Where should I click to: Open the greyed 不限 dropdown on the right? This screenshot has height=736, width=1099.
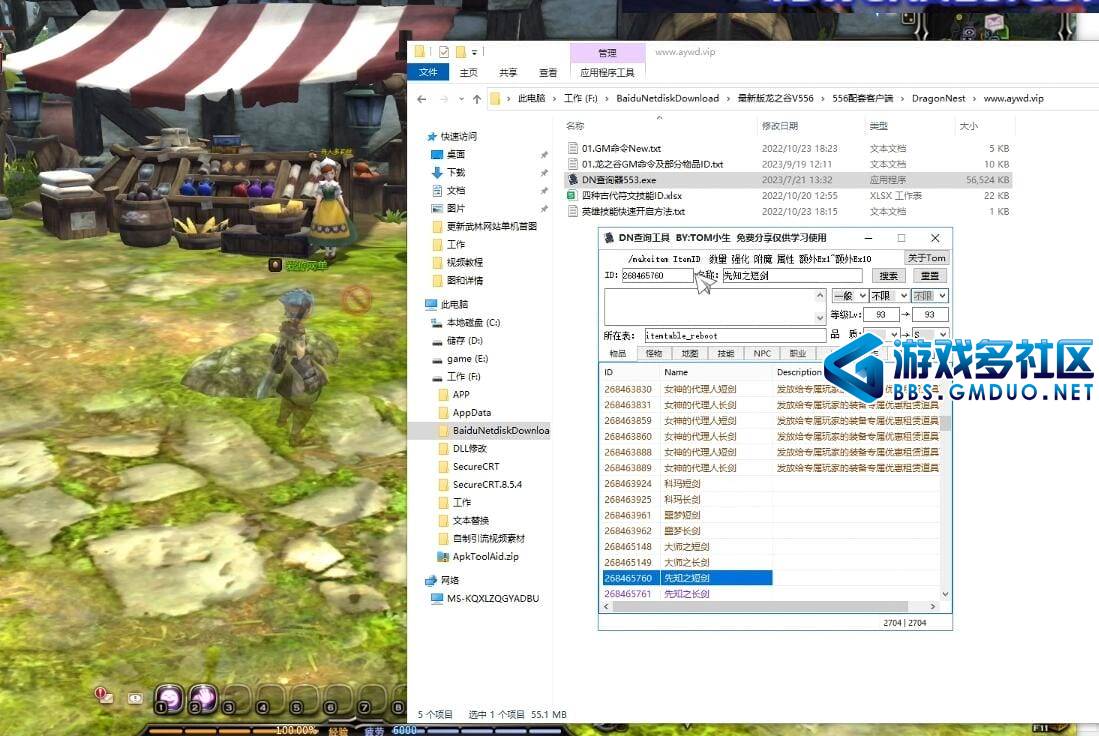929,296
